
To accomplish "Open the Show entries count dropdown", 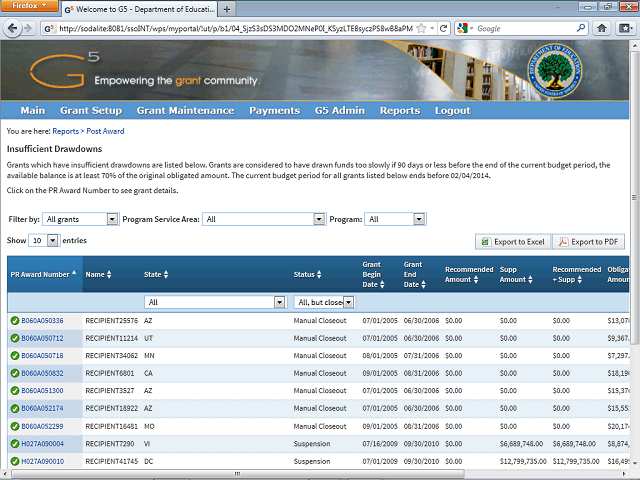I will (x=44, y=240).
